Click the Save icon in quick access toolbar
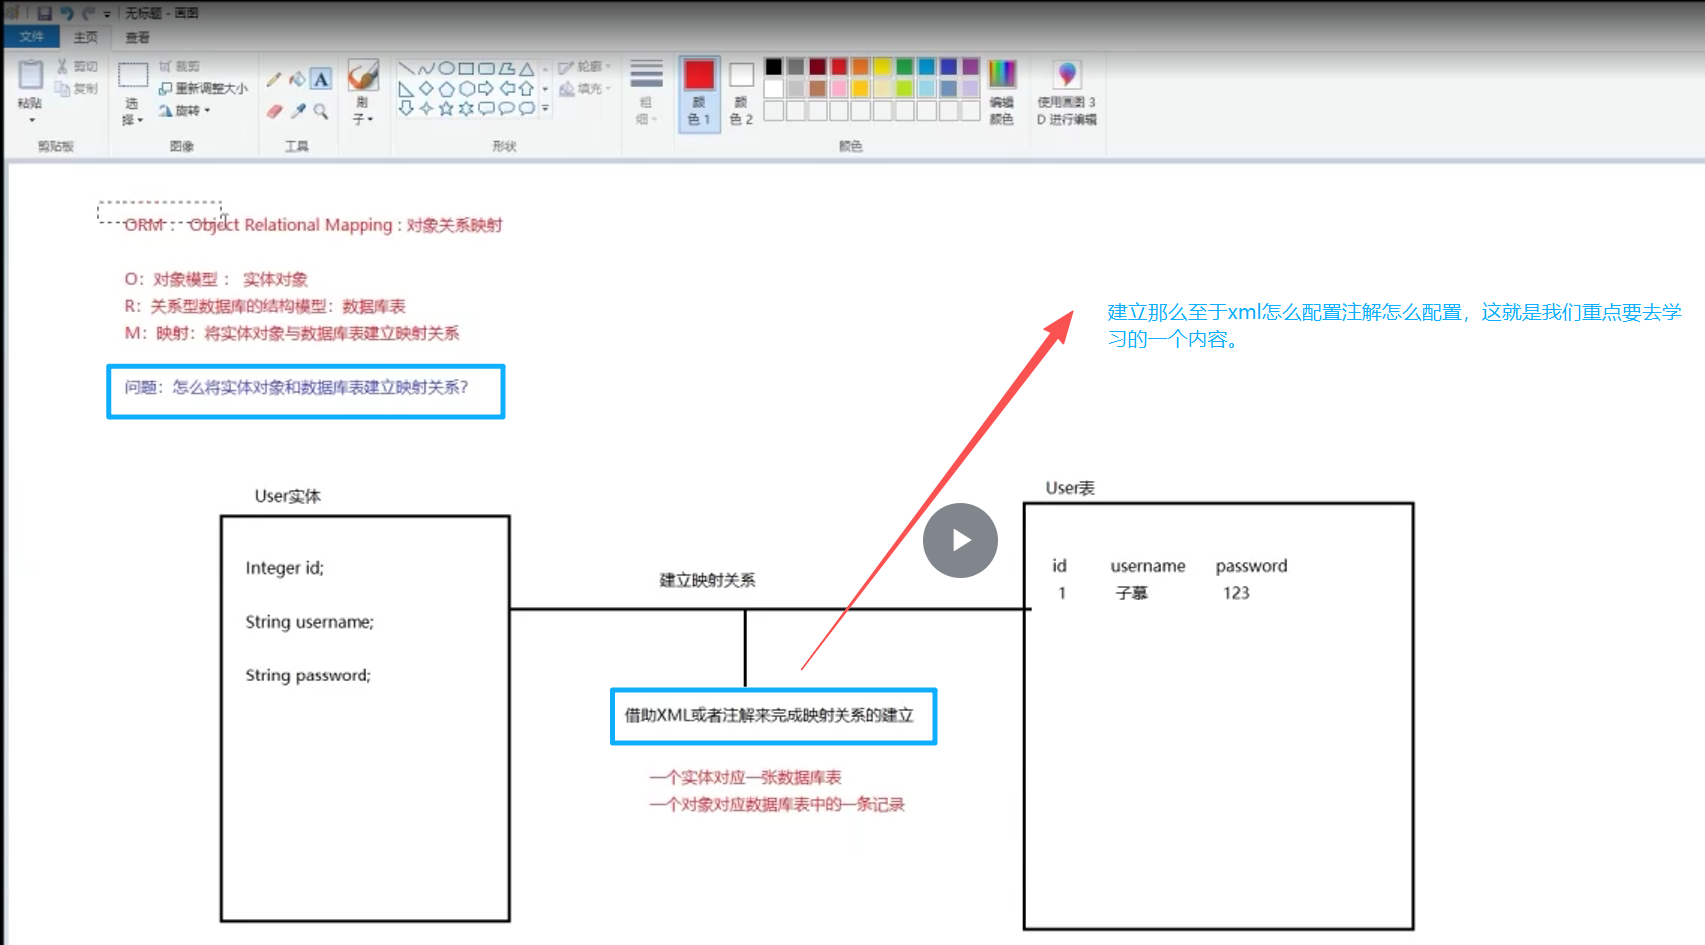Screen dimensions: 1705x945 click(x=44, y=13)
